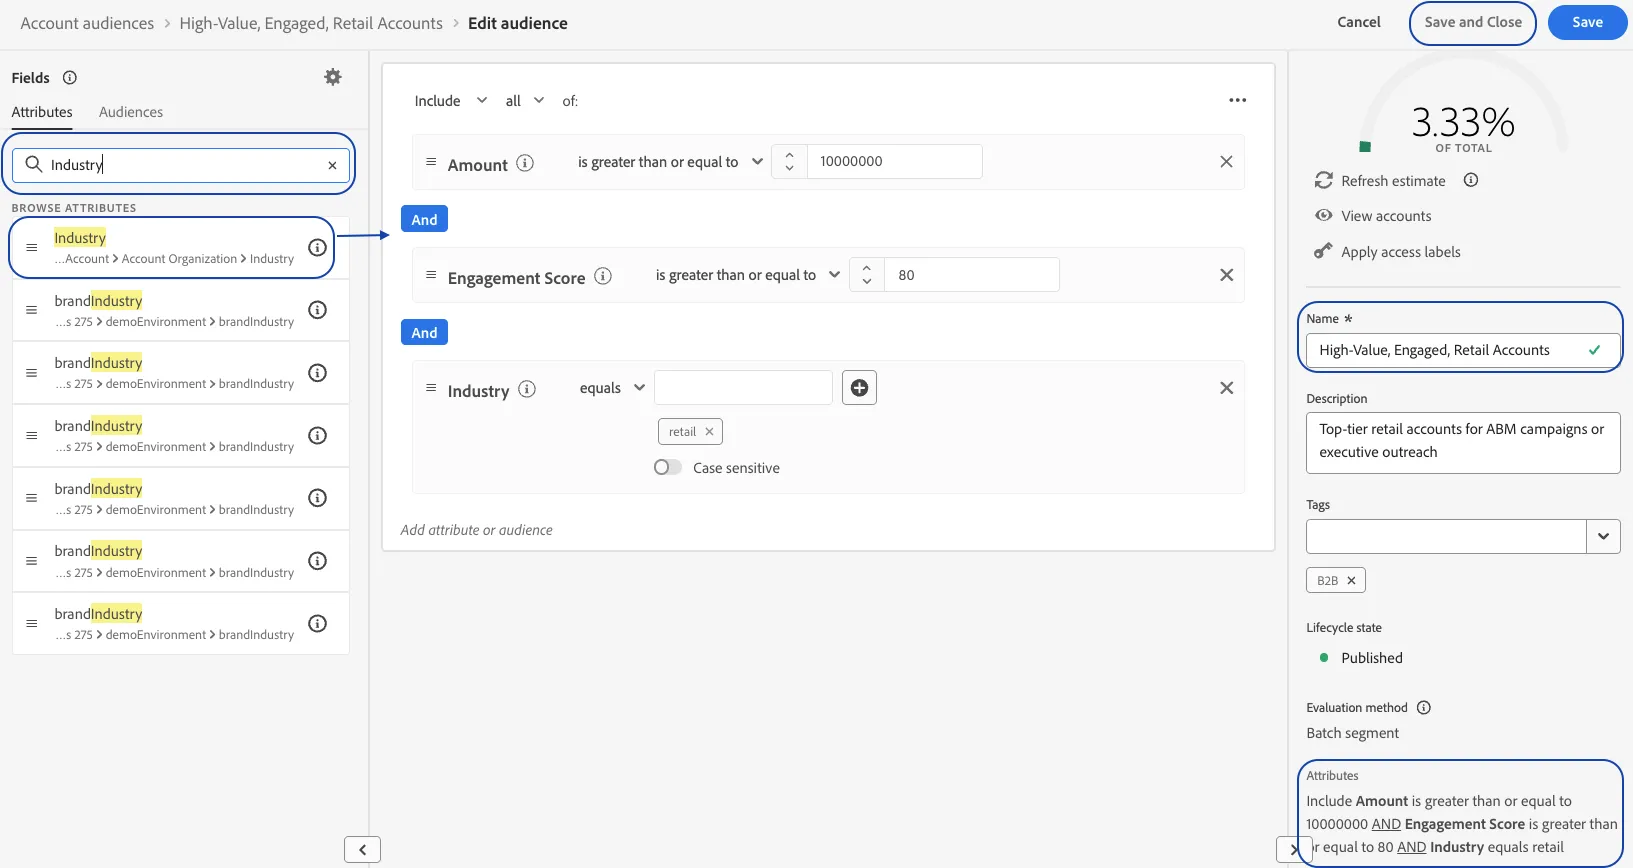This screenshot has width=1633, height=868.
Task: Adjust the Amount value stepper
Action: 789,161
